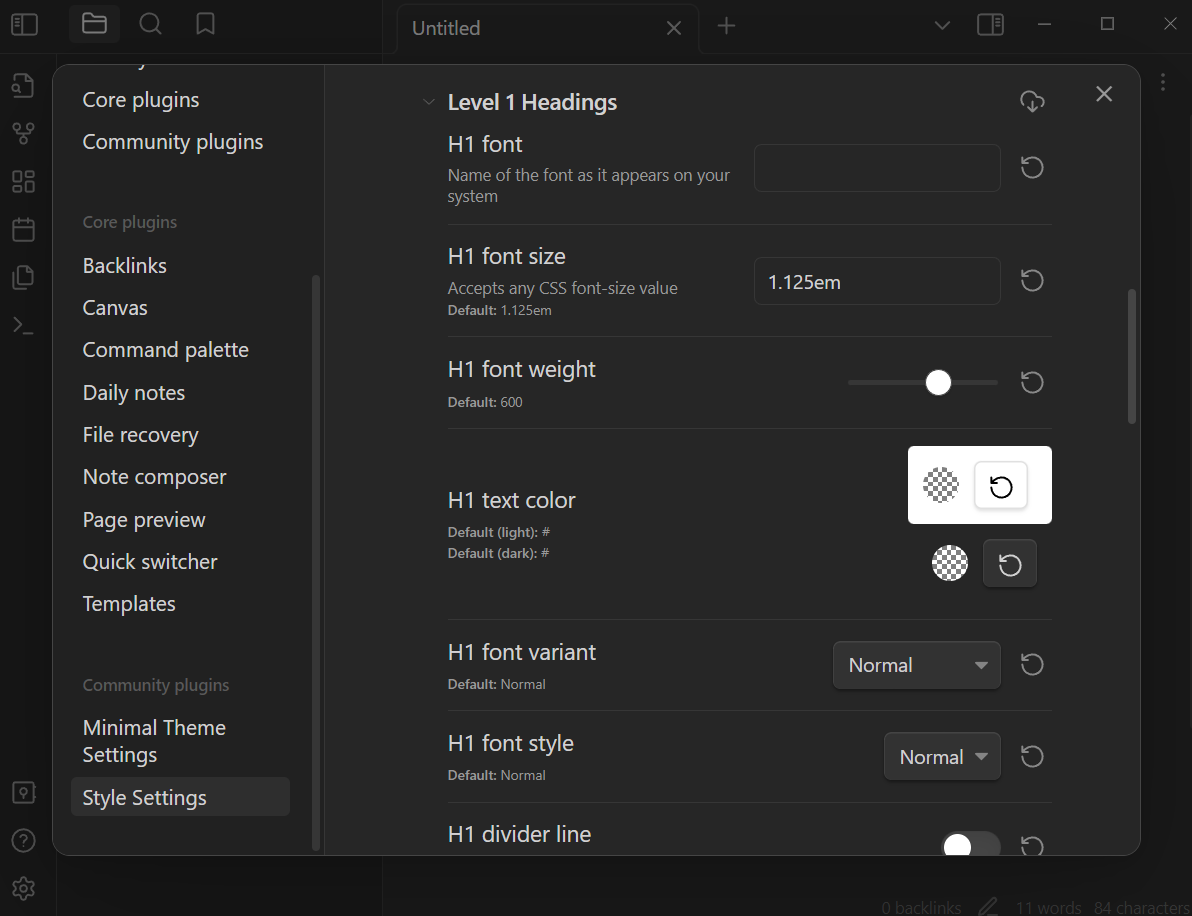Screen dimensions: 1192x916
Task: Adjust the H1 font weight slider handle
Action: 938,382
